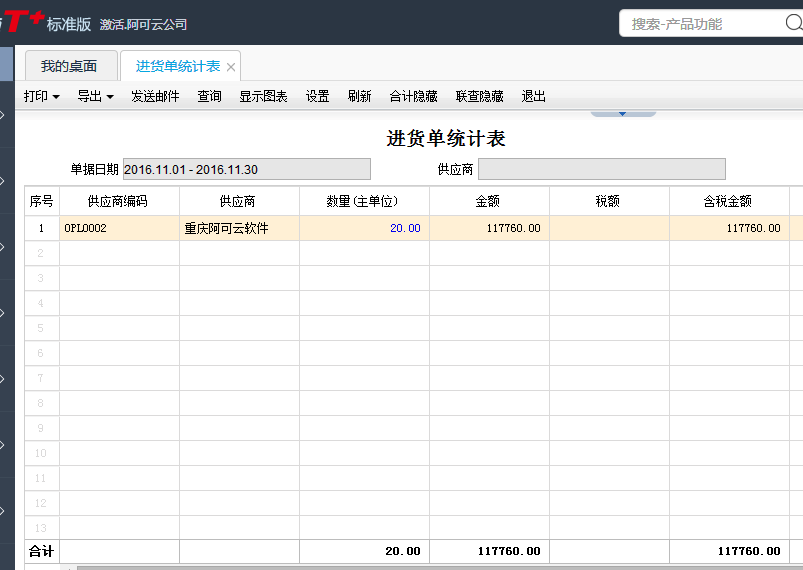Image resolution: width=803 pixels, height=570 pixels.
Task: Refresh the report with 刷新
Action: tap(359, 97)
